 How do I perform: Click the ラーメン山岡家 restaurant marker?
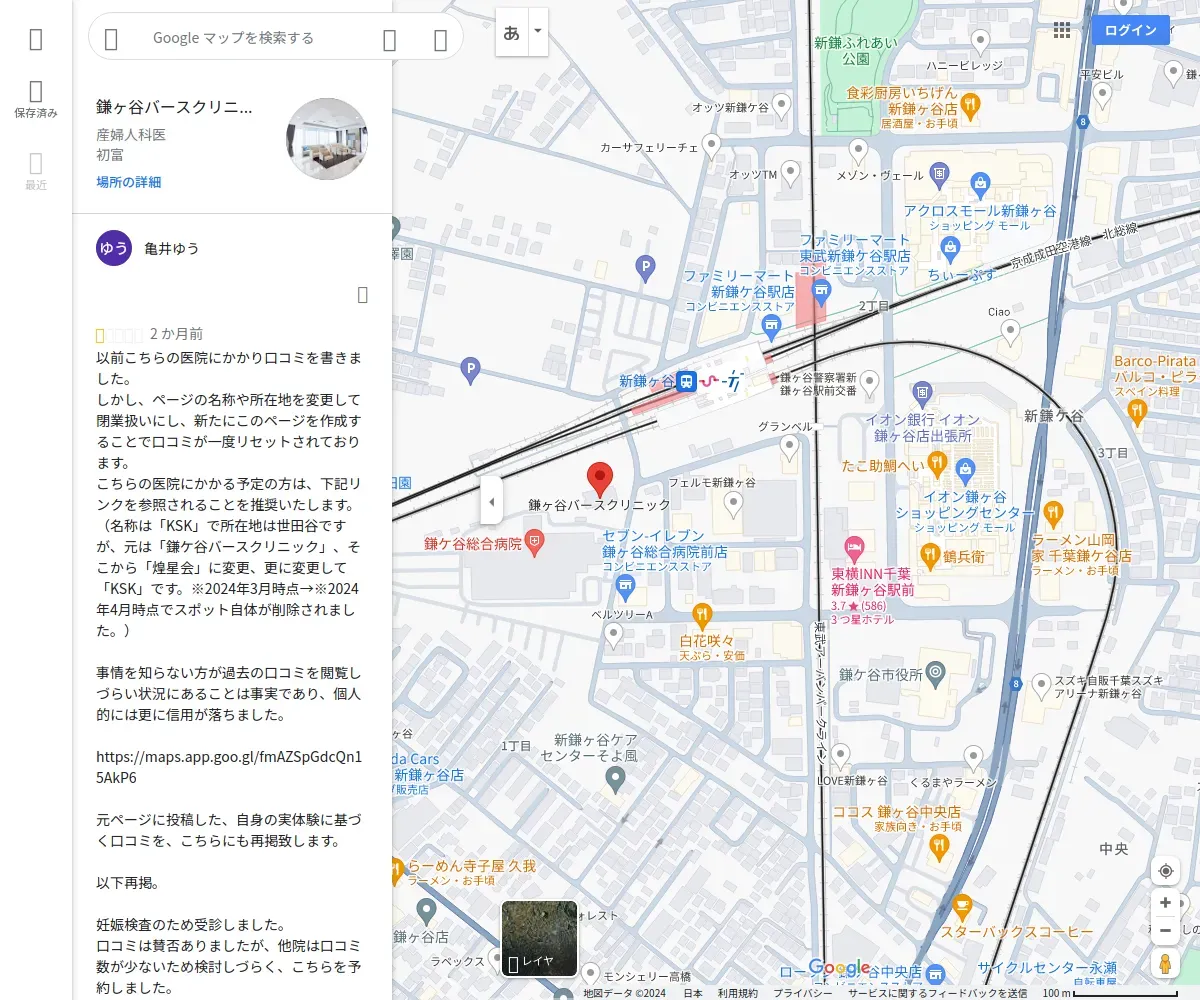tap(1053, 515)
